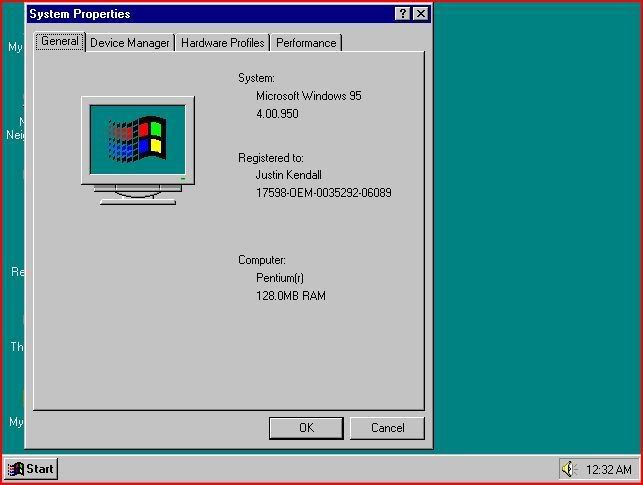Click the volume speaker icon in the tray

(569, 469)
